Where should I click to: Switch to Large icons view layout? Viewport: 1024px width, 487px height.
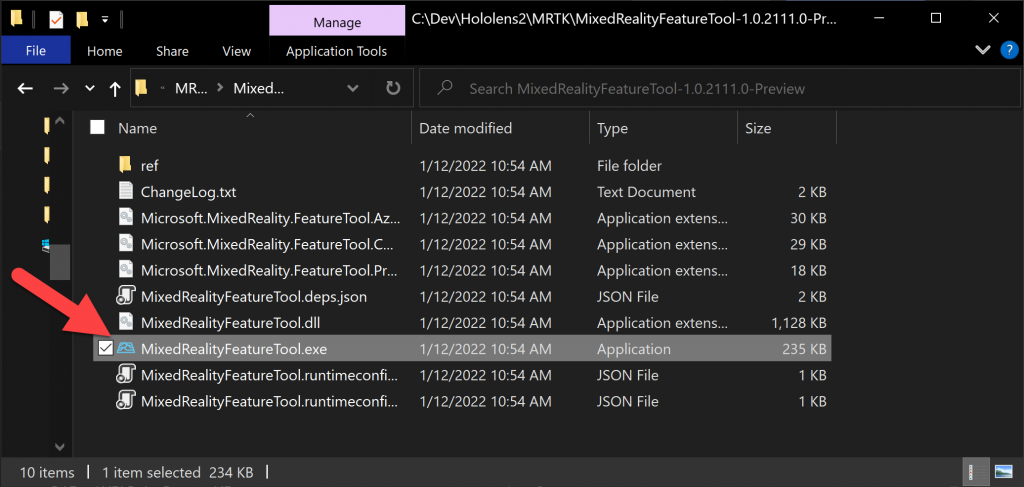click(x=1003, y=471)
